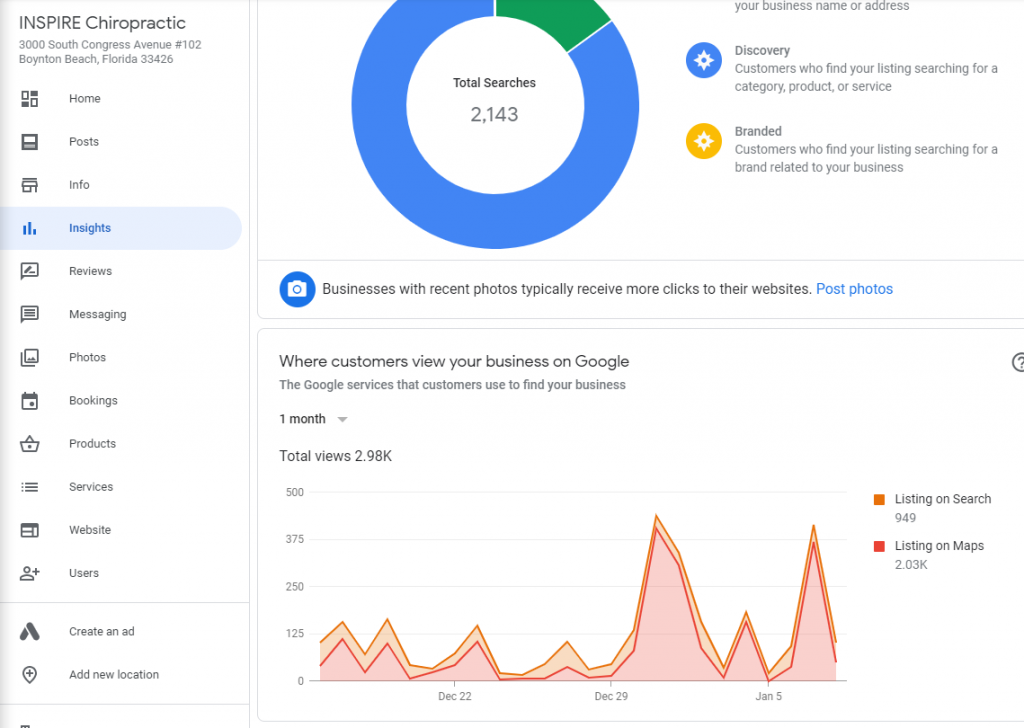Click the Photos gallery icon
The image size is (1024, 728).
coord(29,357)
